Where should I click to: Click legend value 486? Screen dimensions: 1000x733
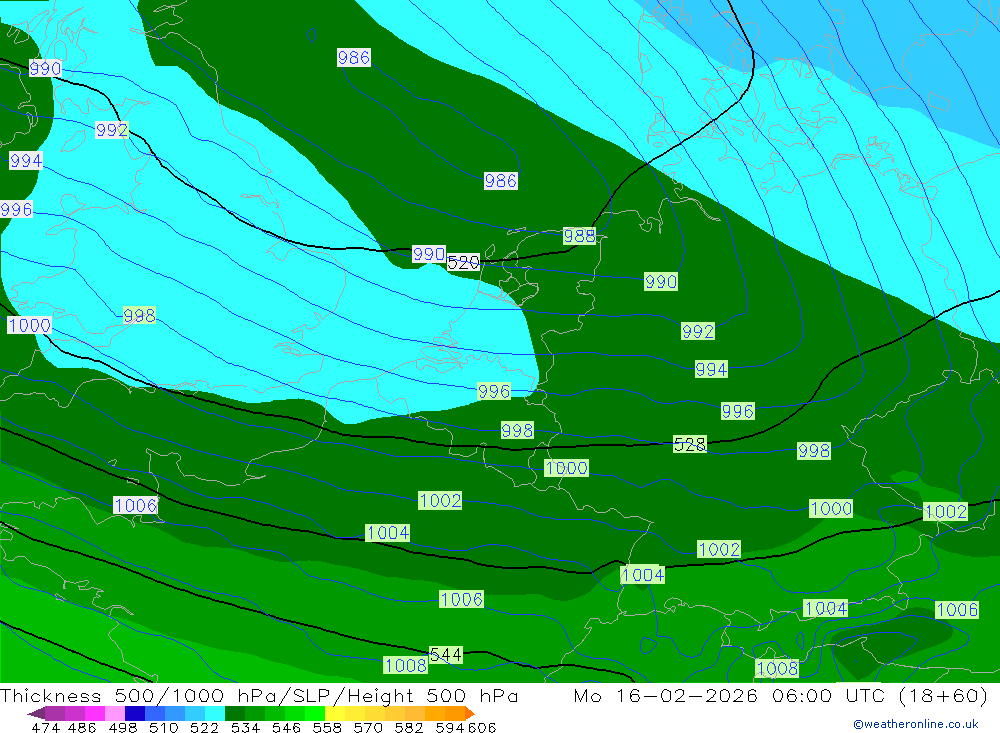tap(82, 727)
